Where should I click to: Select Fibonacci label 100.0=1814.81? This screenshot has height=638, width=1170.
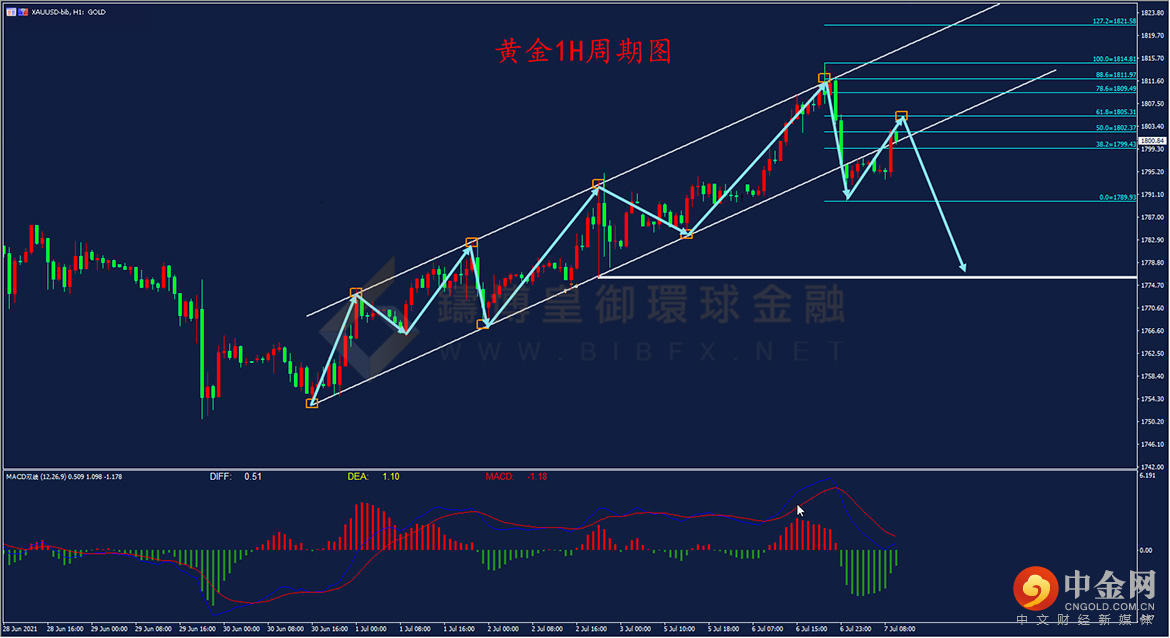click(x=1114, y=58)
